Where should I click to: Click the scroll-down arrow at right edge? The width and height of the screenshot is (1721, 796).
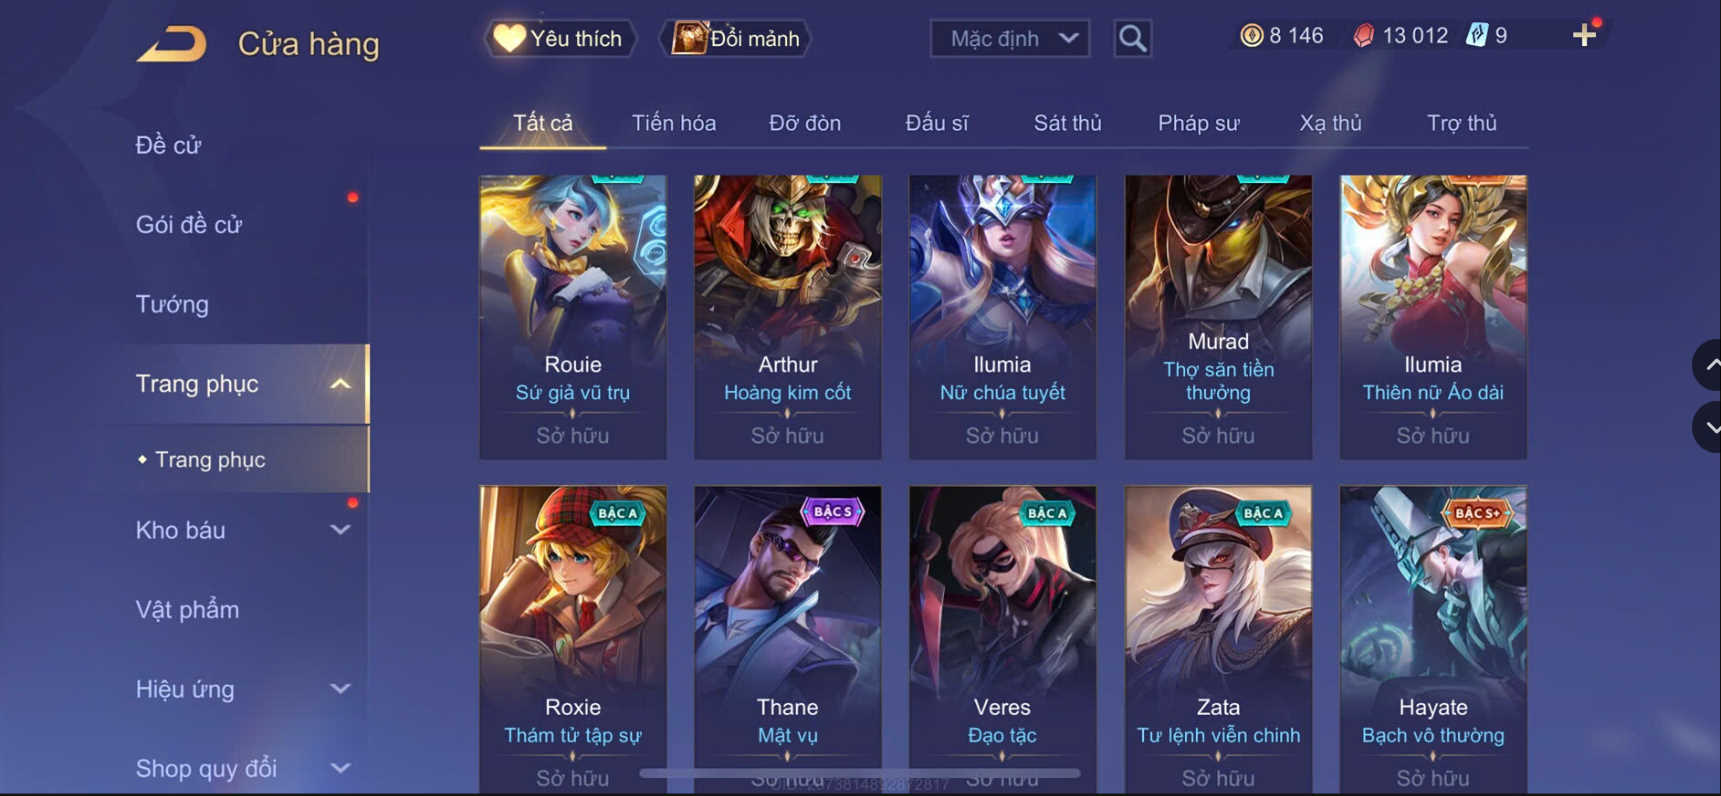[1709, 427]
